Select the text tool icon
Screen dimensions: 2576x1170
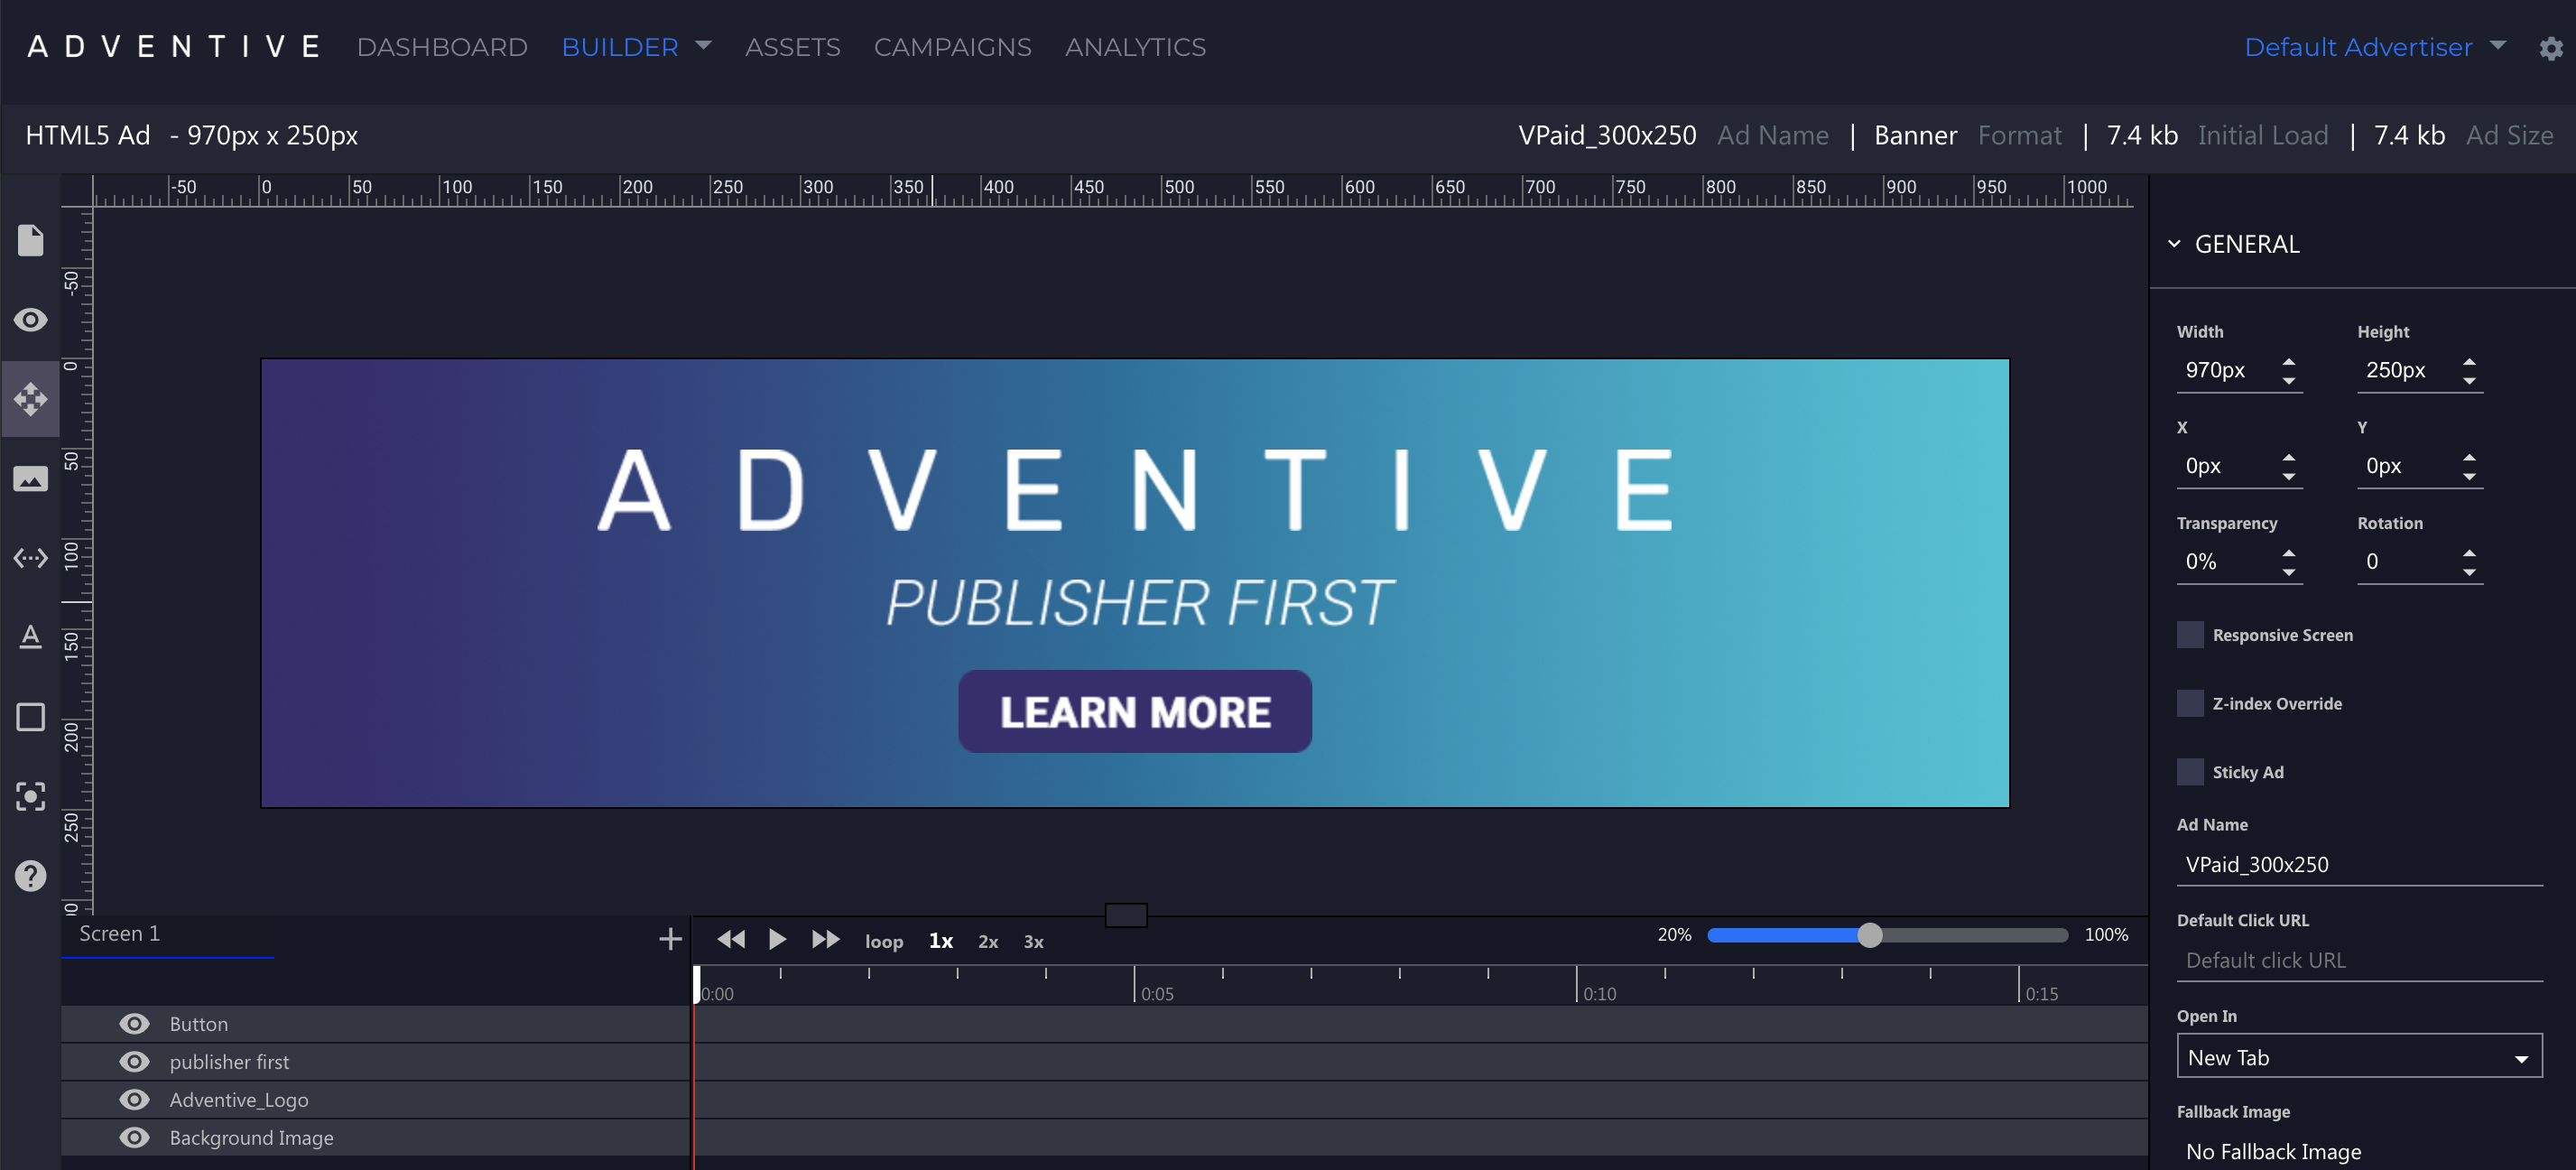pos(30,637)
